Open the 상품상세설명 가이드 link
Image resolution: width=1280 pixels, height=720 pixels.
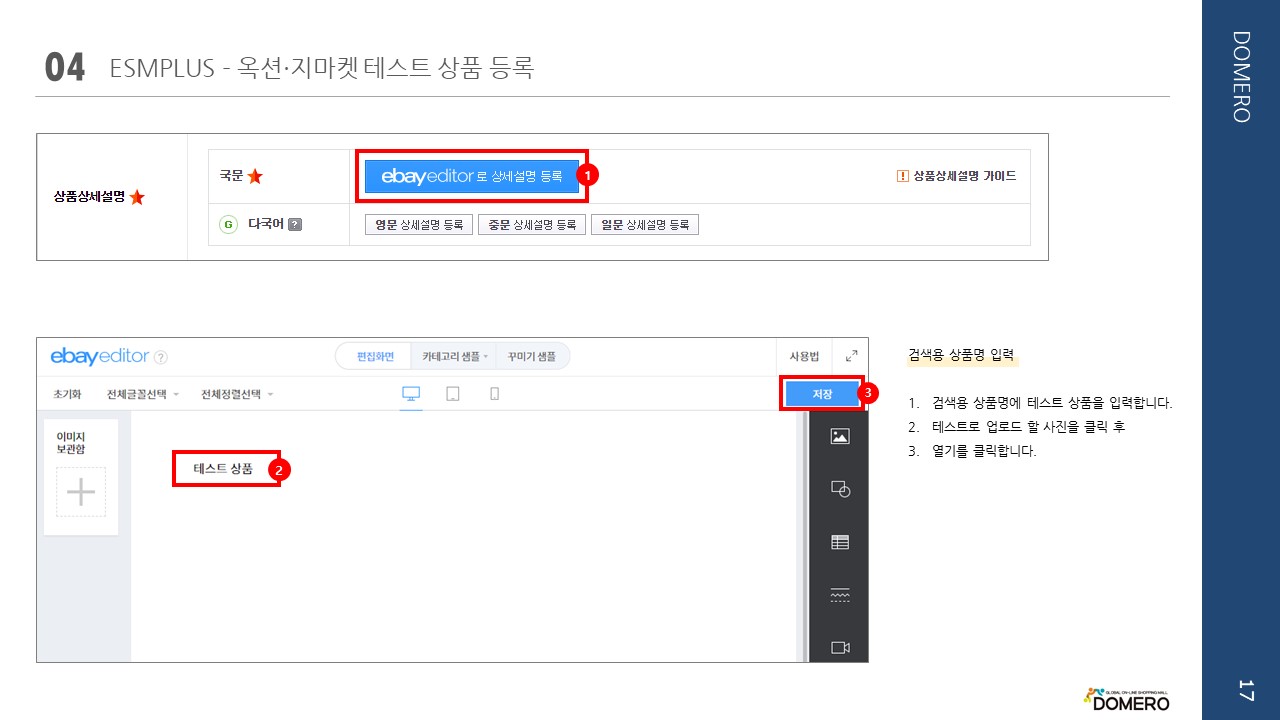pyautogui.click(x=957, y=176)
